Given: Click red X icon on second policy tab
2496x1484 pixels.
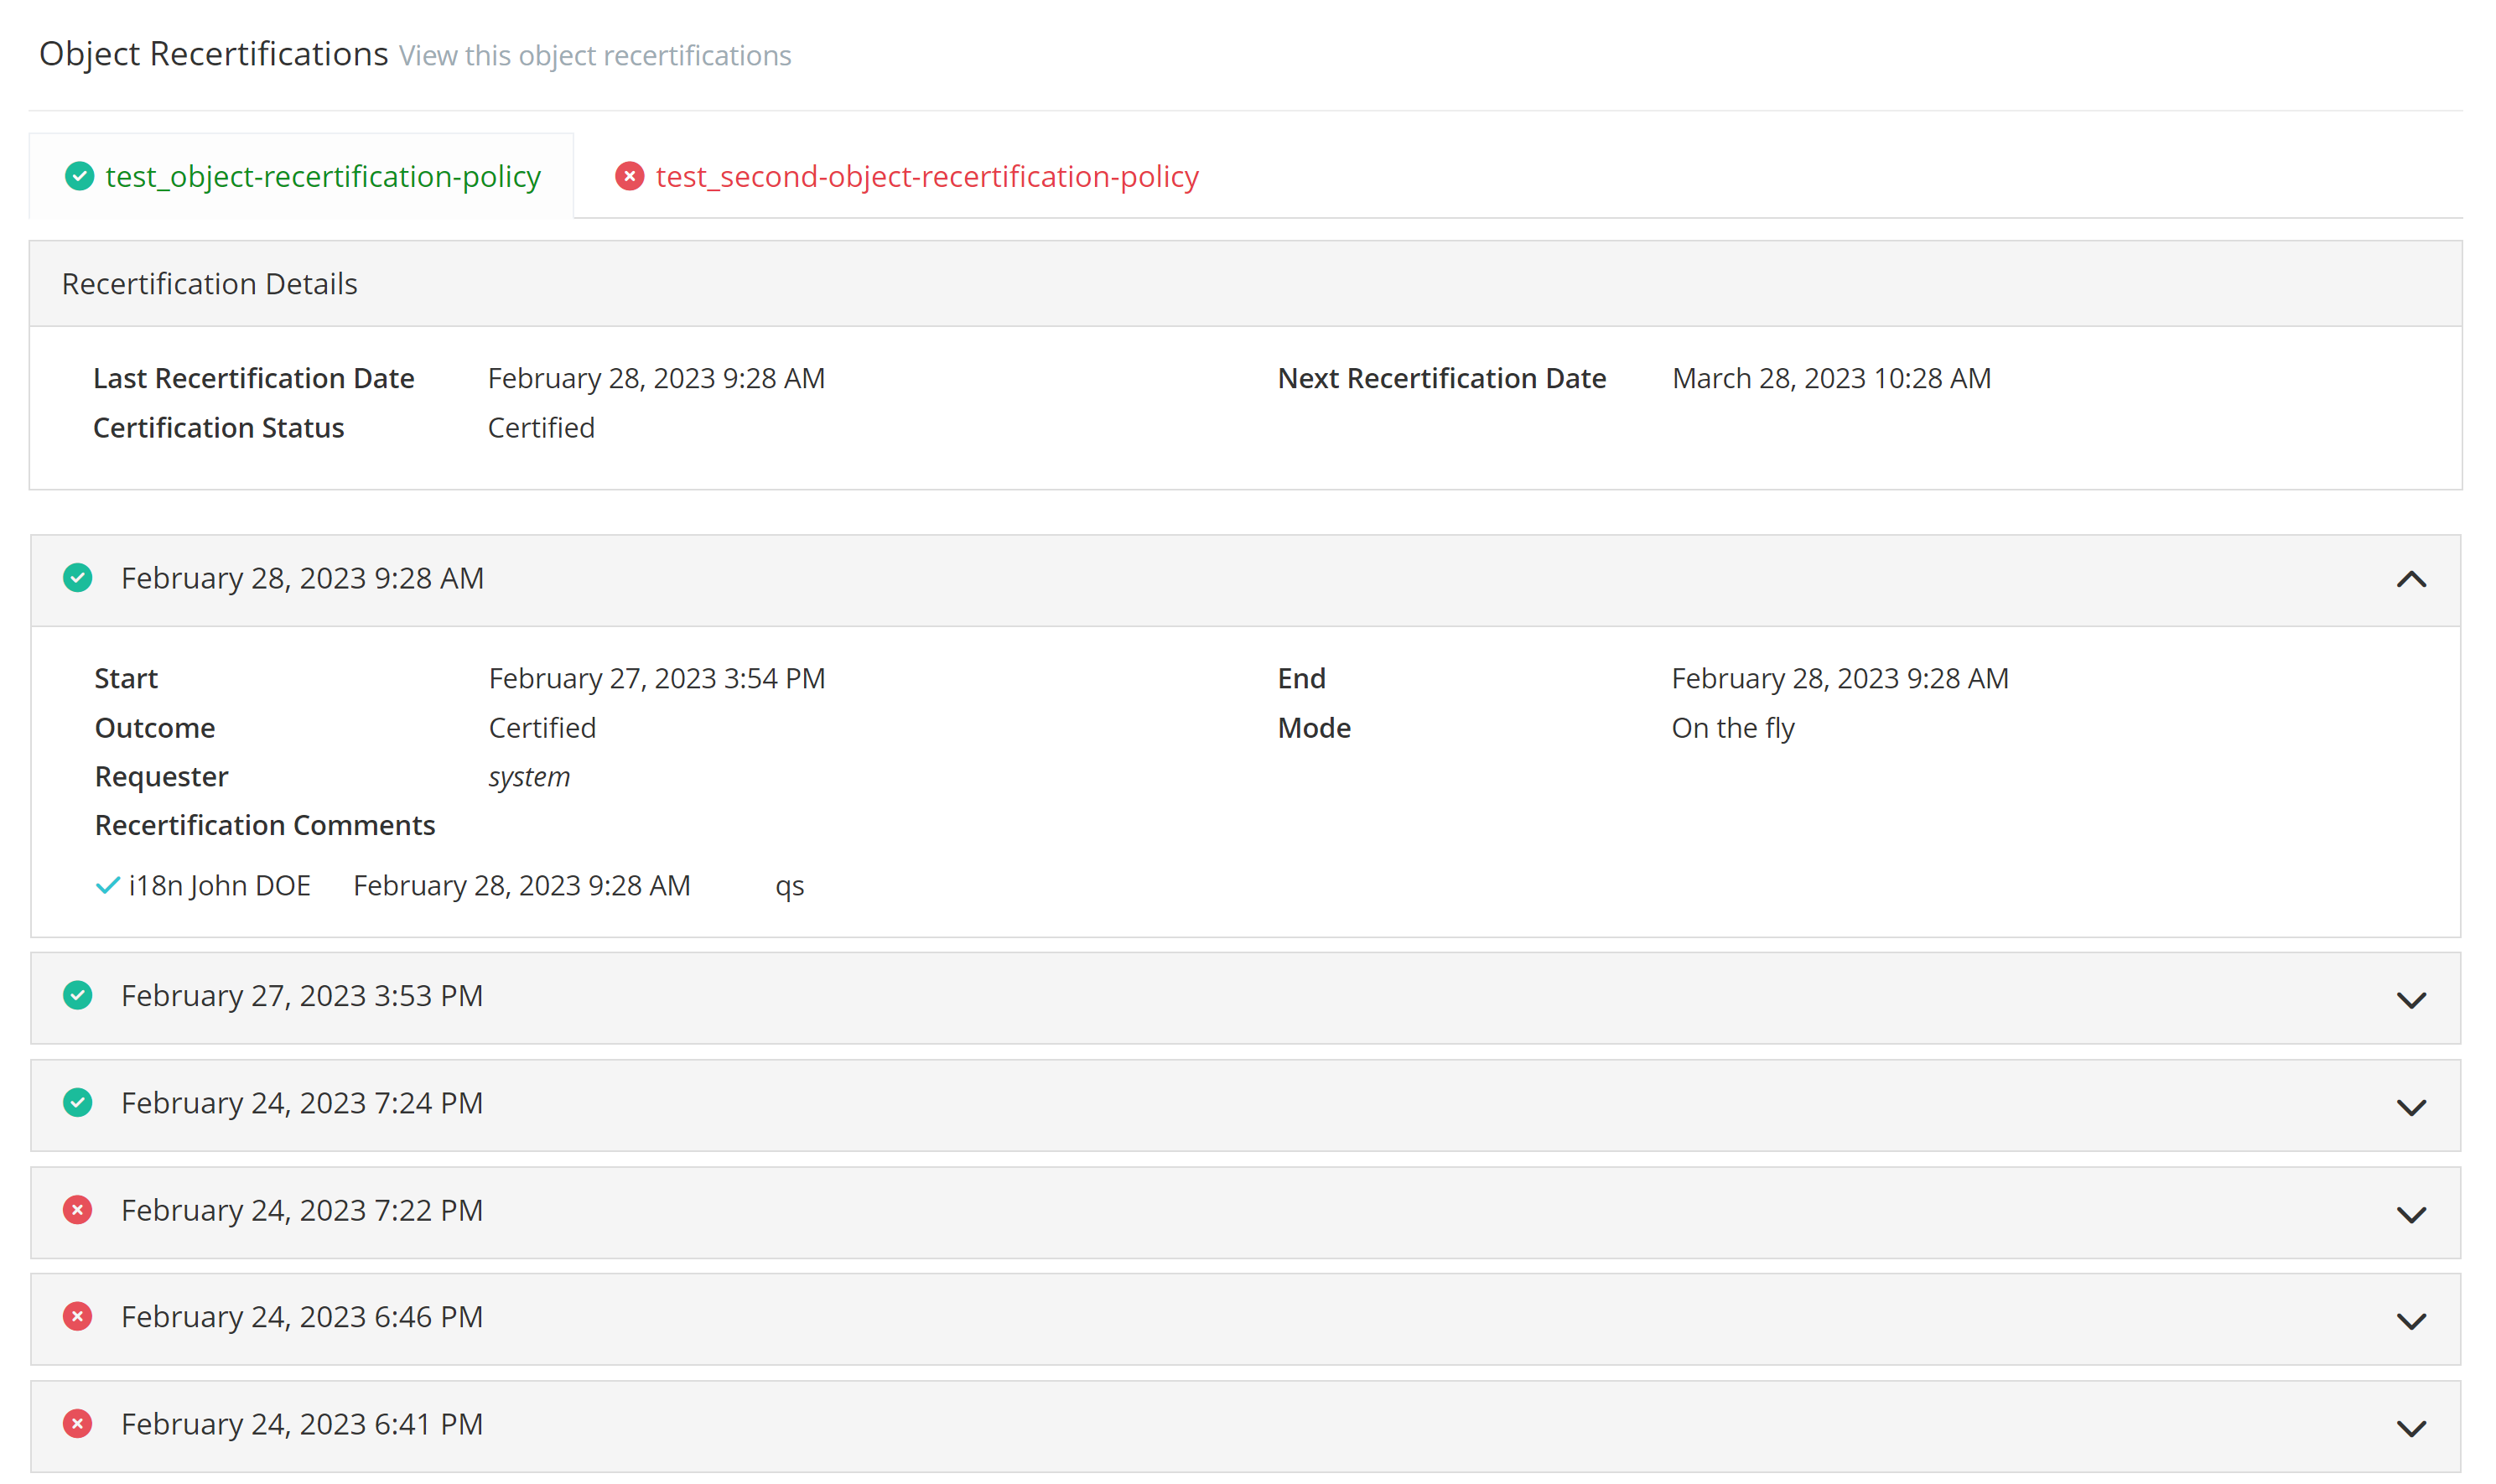Looking at the screenshot, I should (629, 176).
